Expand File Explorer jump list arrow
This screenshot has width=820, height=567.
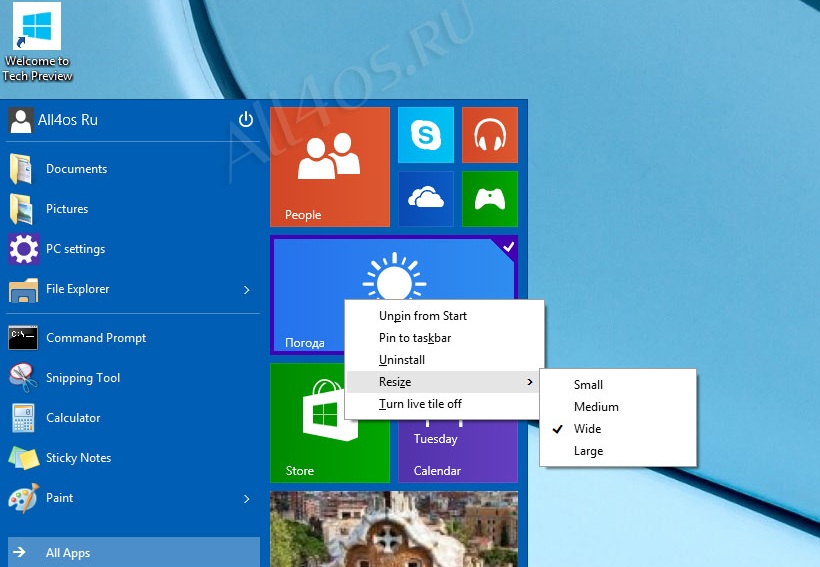point(247,290)
